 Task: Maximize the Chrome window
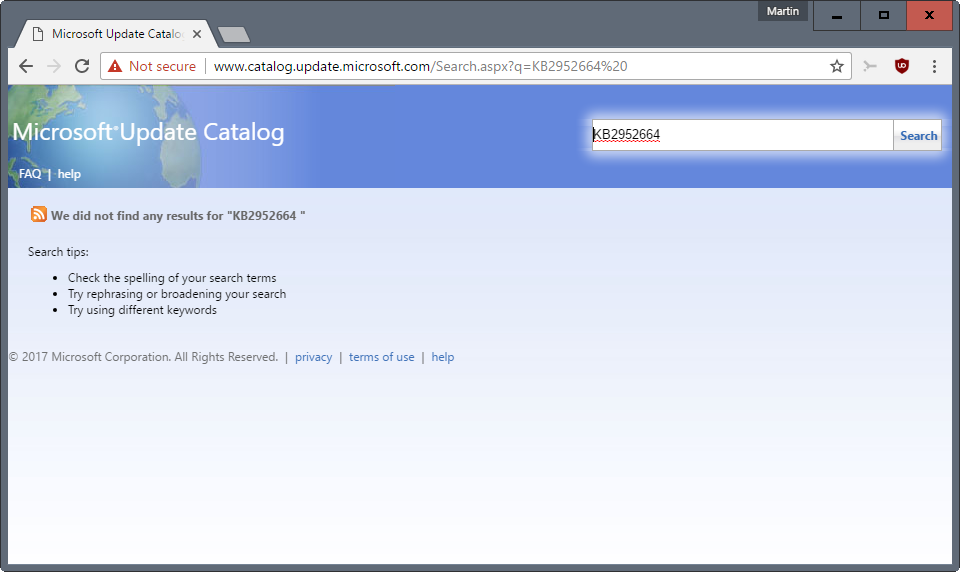pyautogui.click(x=883, y=15)
